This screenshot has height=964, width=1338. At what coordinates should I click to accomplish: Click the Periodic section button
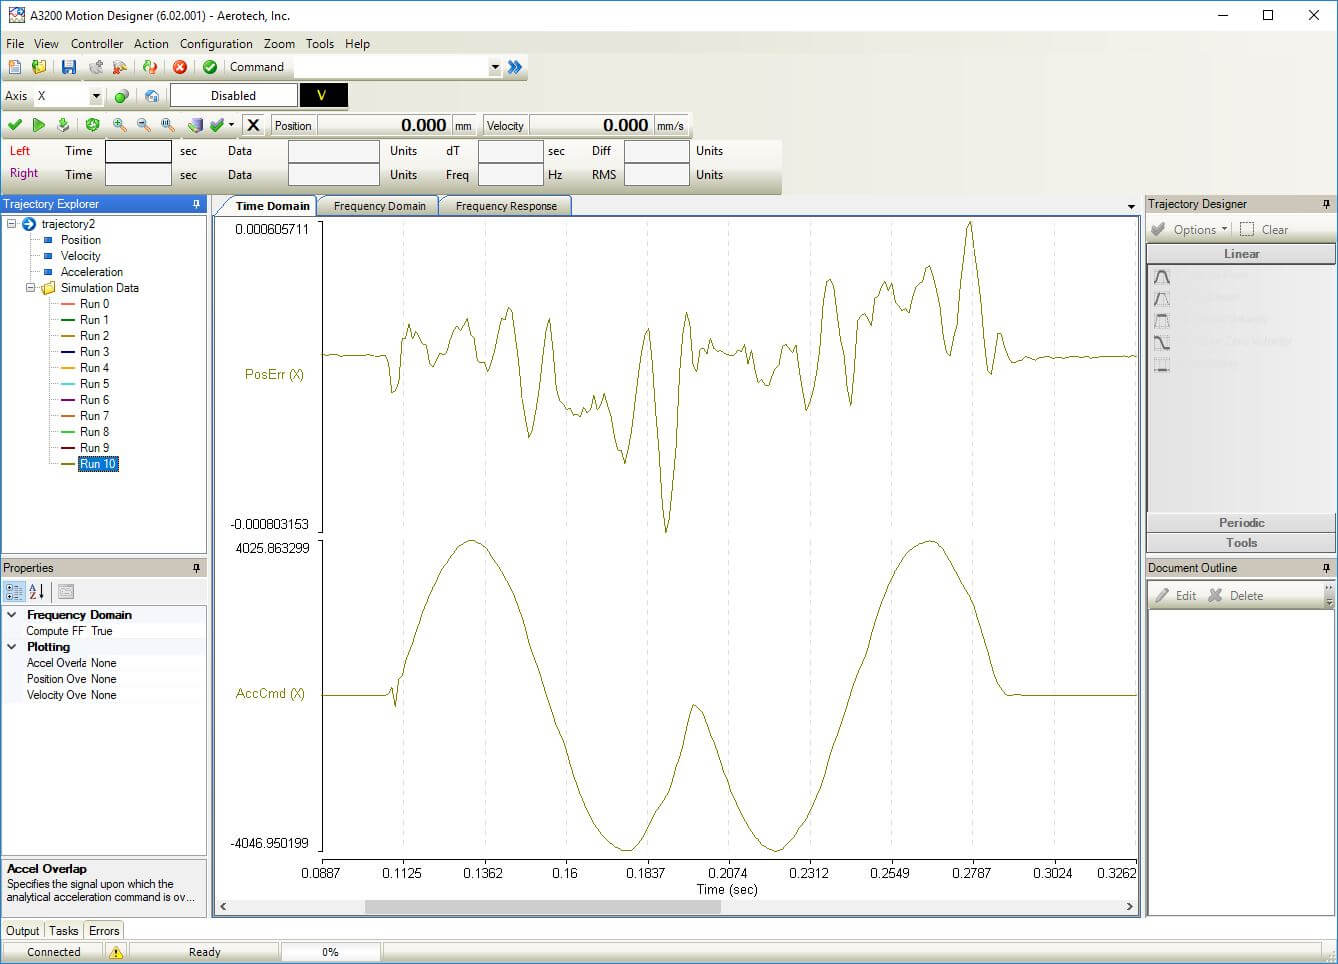[1241, 523]
